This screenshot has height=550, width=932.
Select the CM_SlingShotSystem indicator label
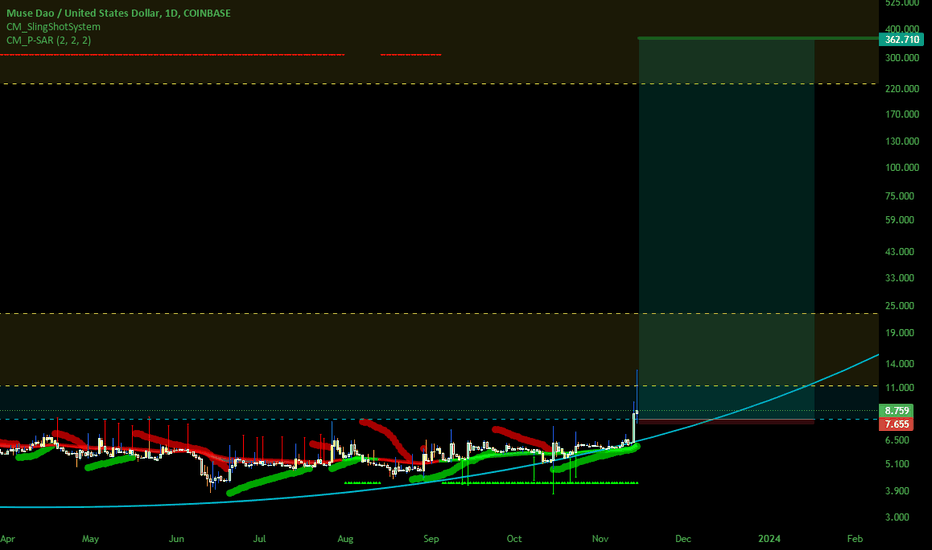[53, 27]
